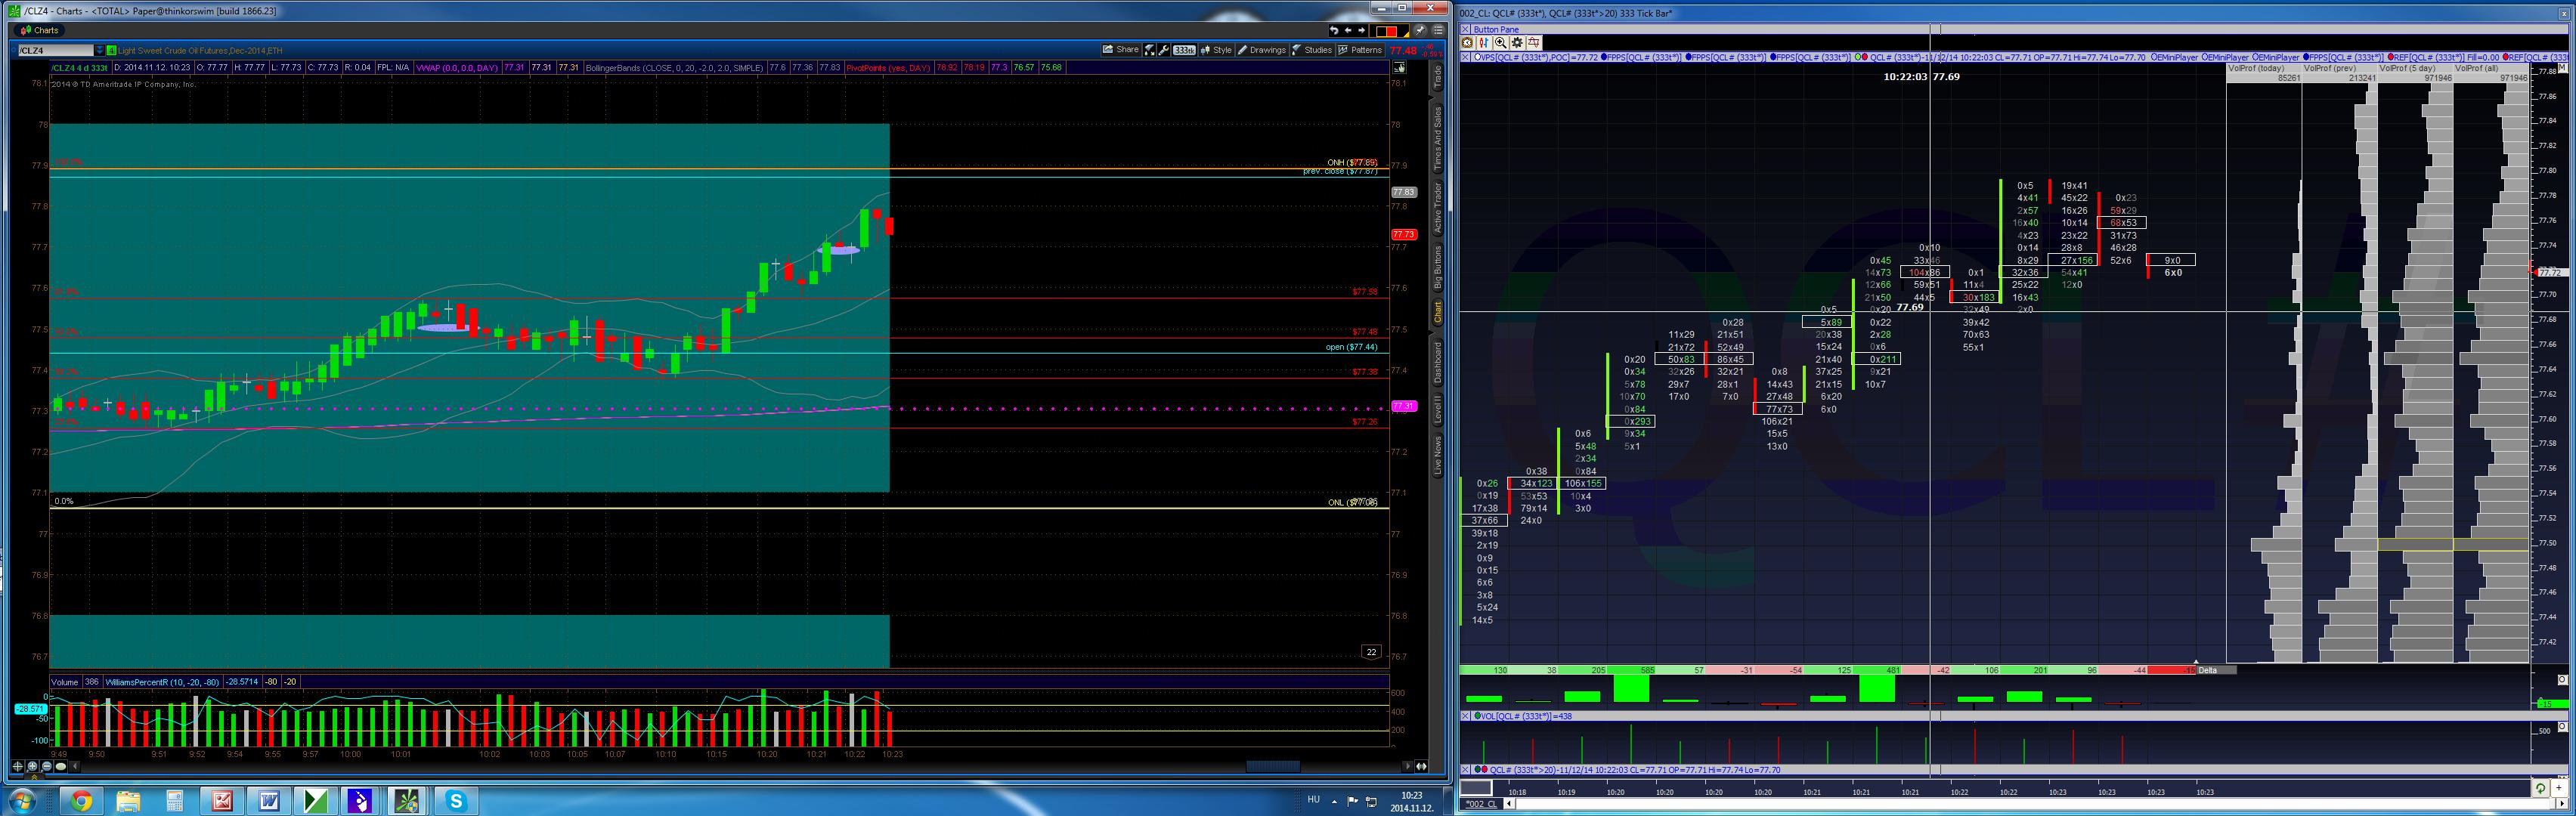Click the undo arrow icon in thinkorswim
This screenshot has height=816, width=2576.
click(x=1333, y=30)
